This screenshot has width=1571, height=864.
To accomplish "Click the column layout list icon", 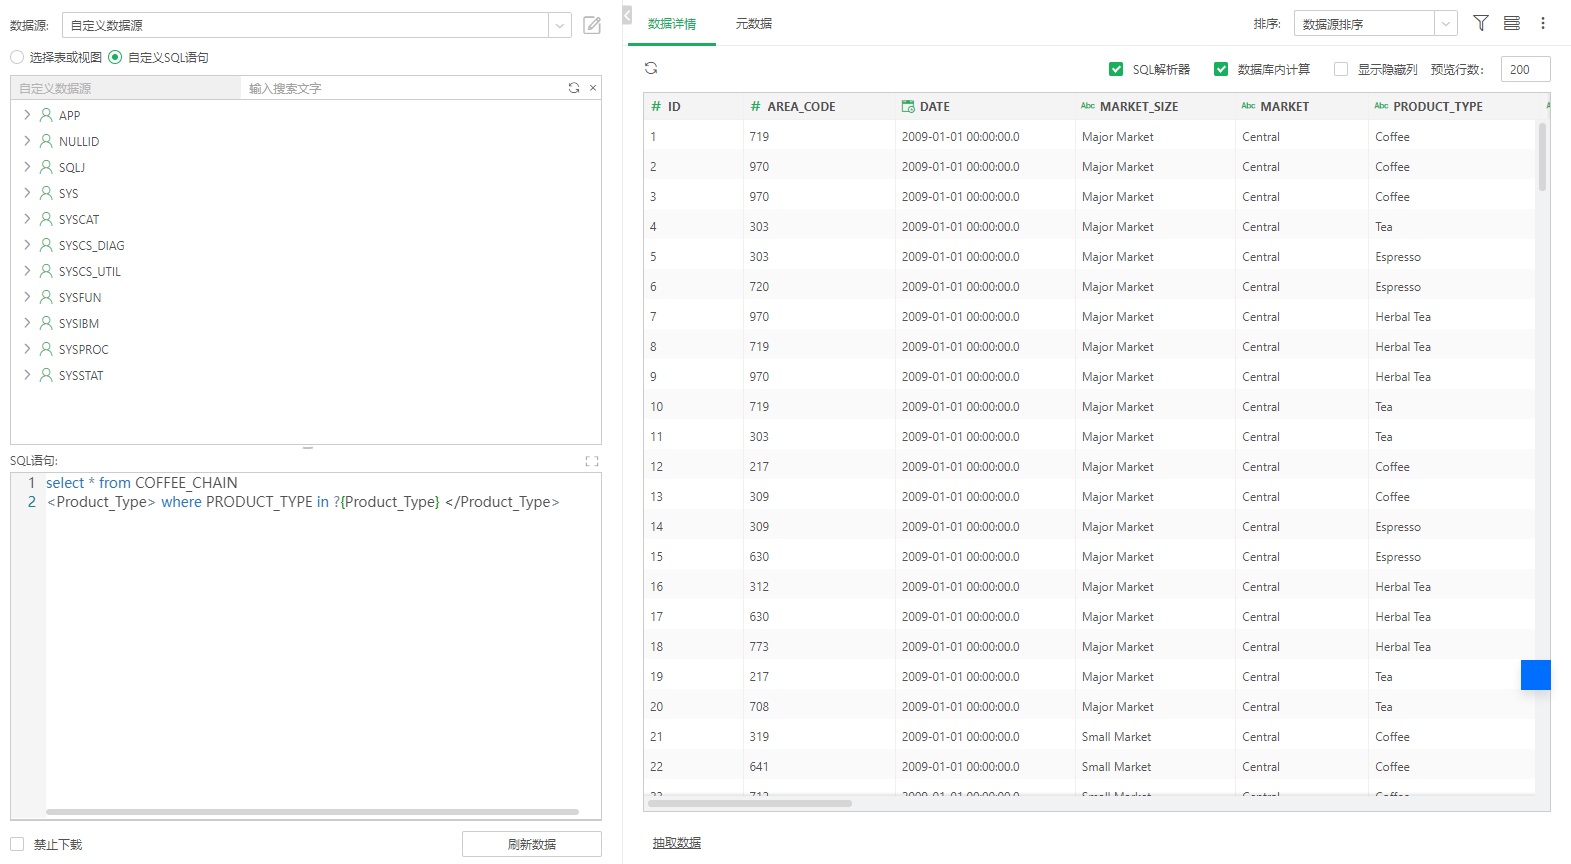I will point(1512,23).
